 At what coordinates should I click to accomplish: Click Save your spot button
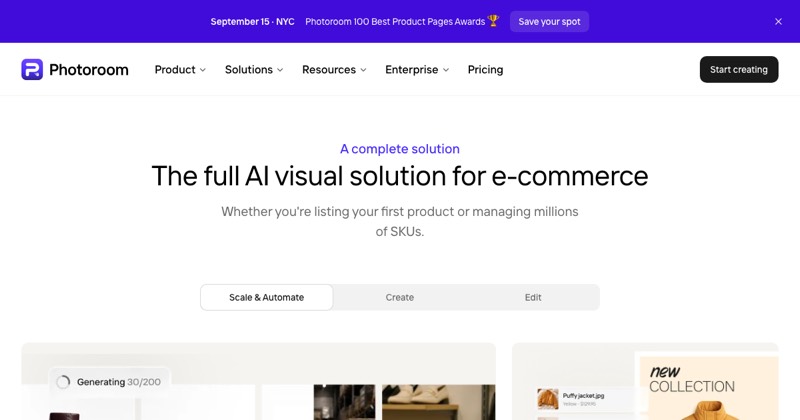tap(549, 21)
